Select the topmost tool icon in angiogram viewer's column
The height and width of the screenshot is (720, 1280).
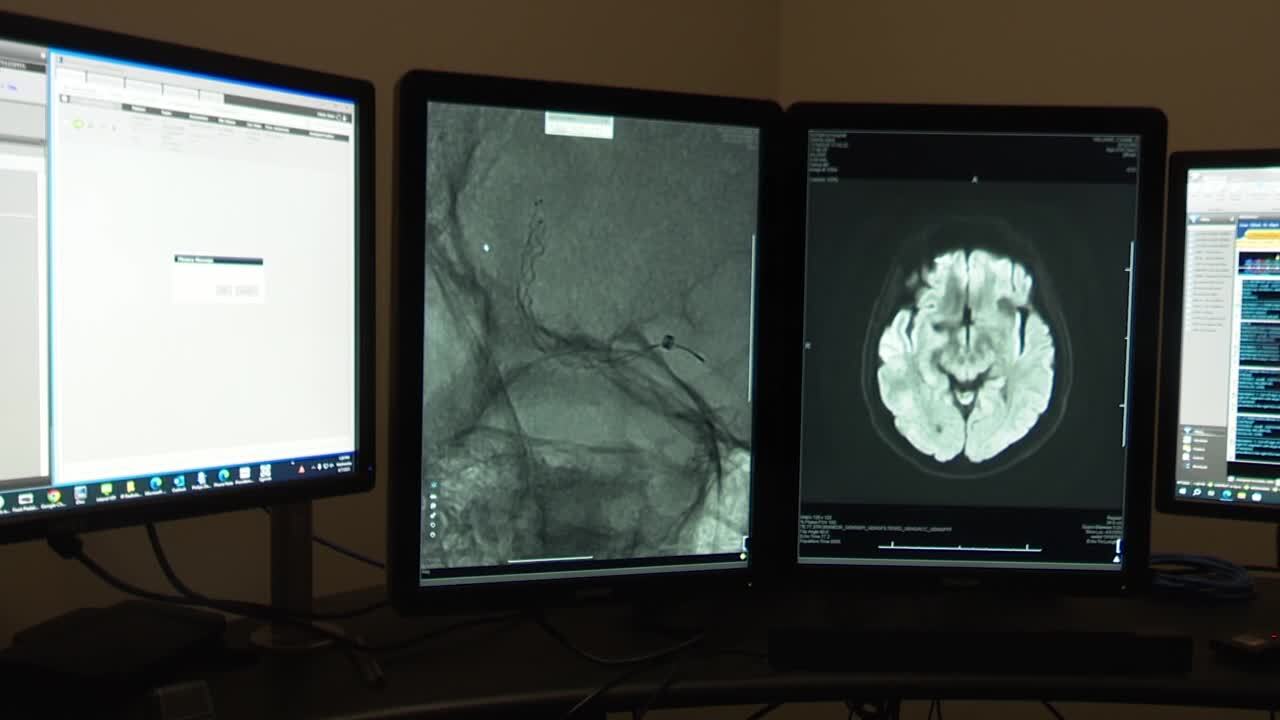433,485
